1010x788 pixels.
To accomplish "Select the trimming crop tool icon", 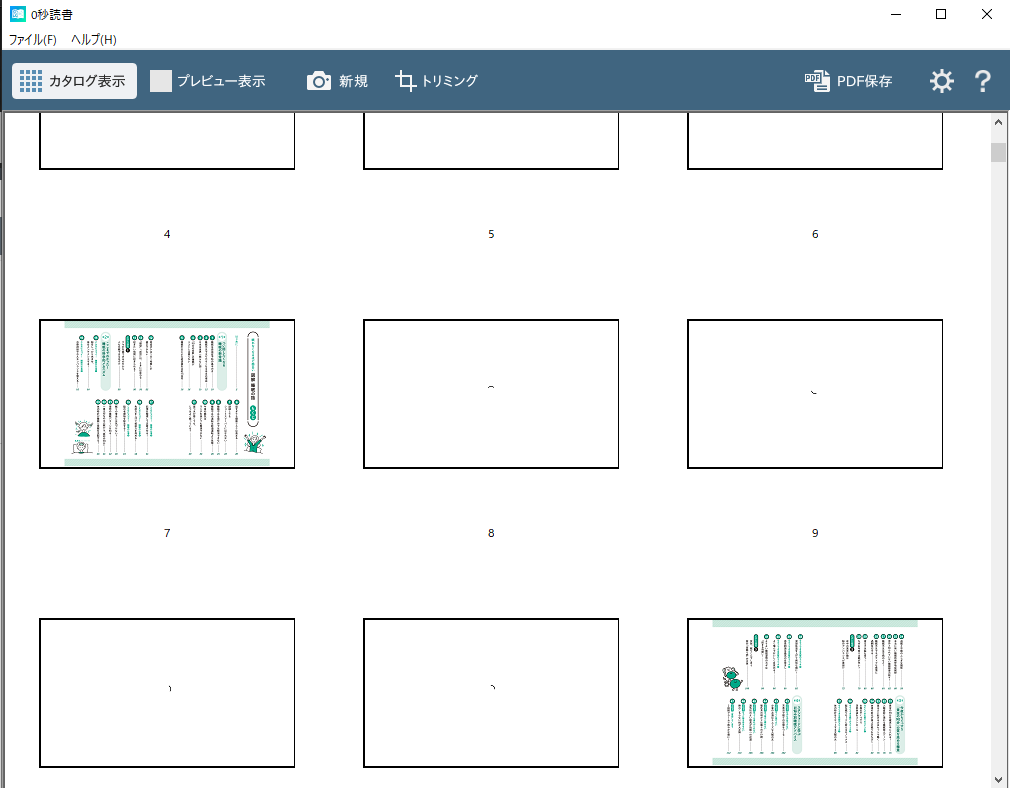I will click(x=405, y=81).
